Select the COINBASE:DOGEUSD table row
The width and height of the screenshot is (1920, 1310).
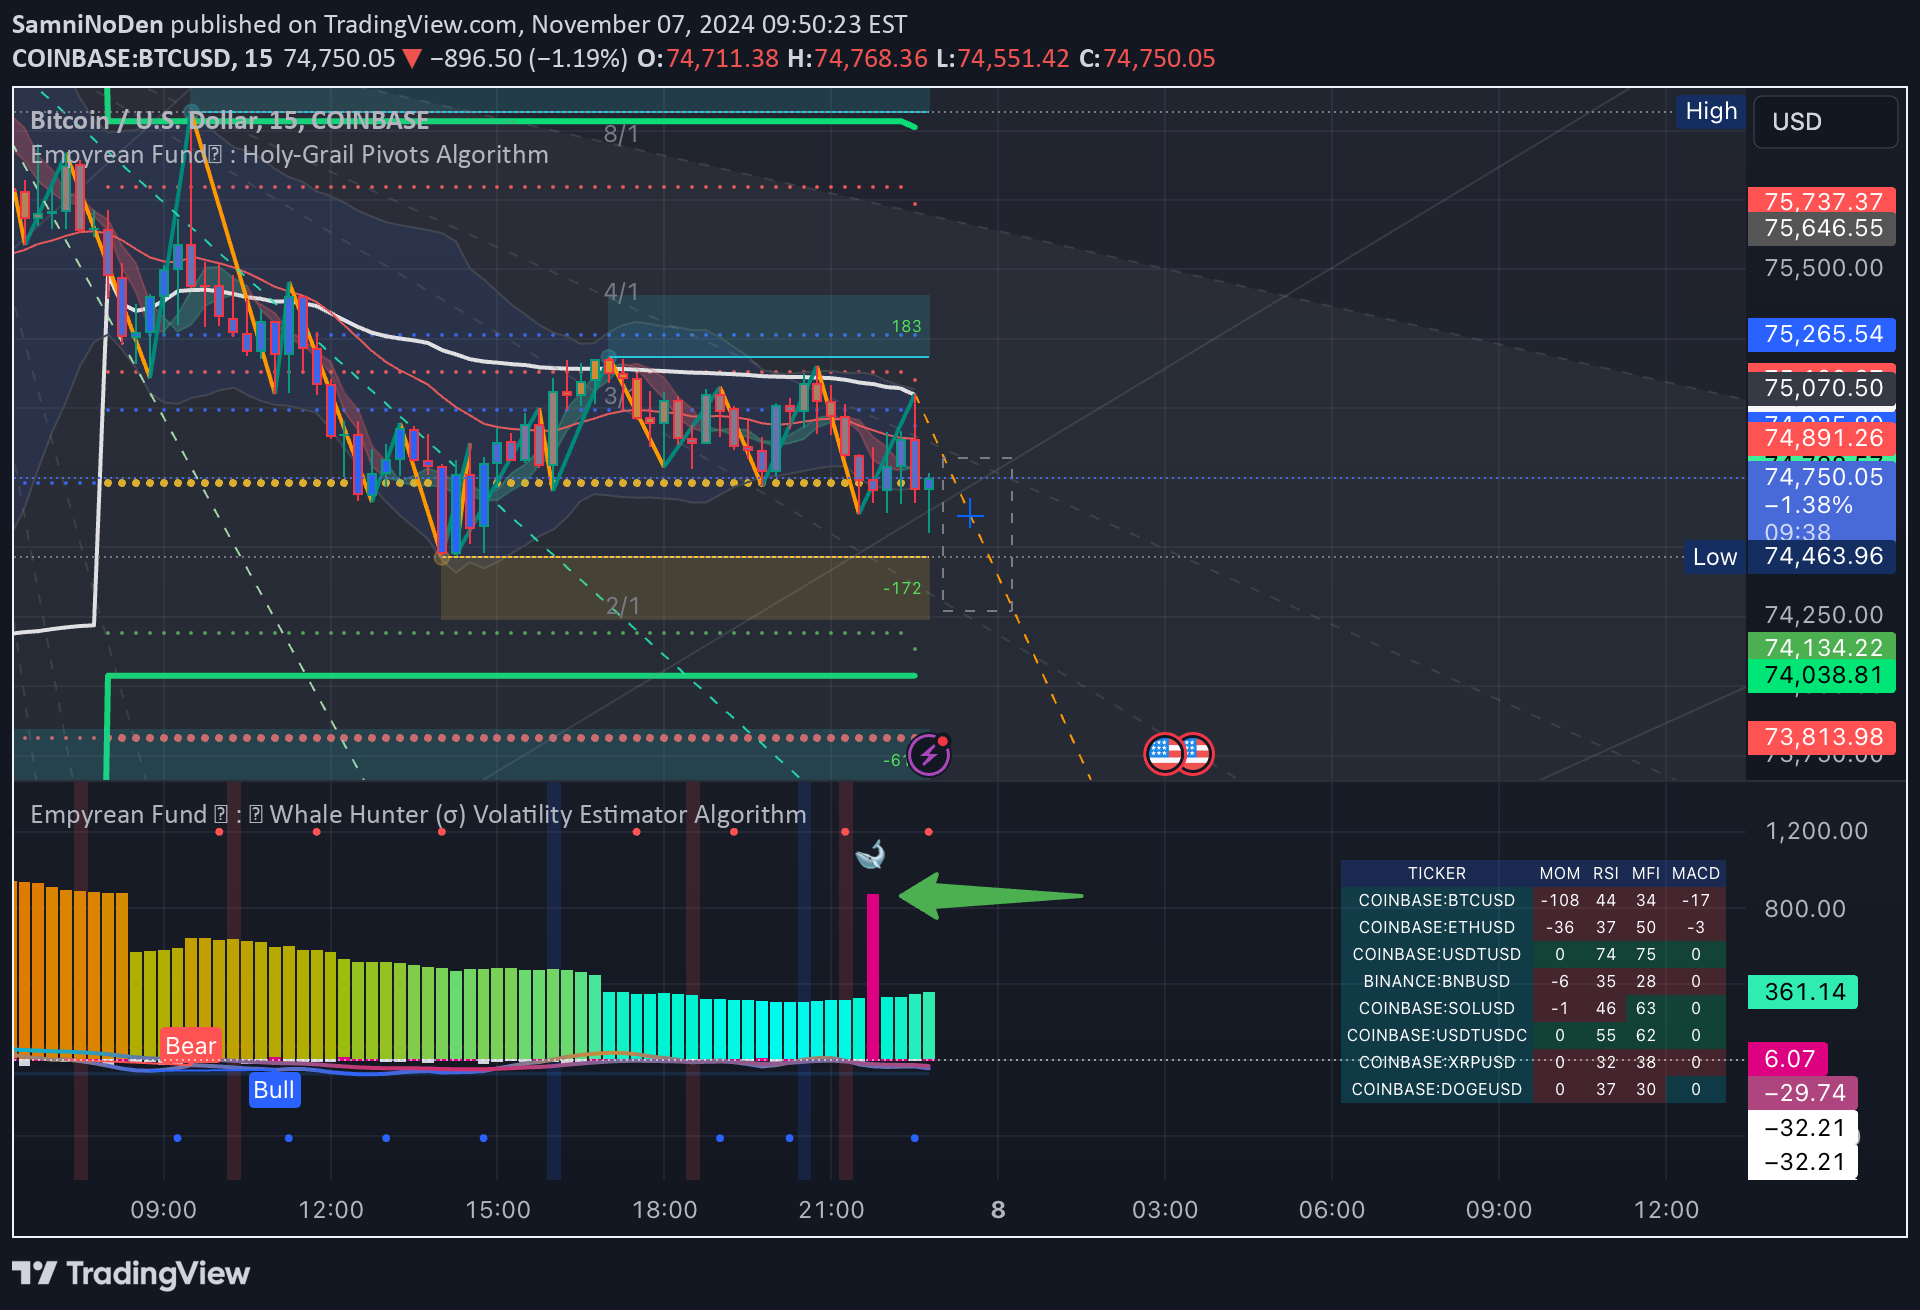click(x=1533, y=1089)
